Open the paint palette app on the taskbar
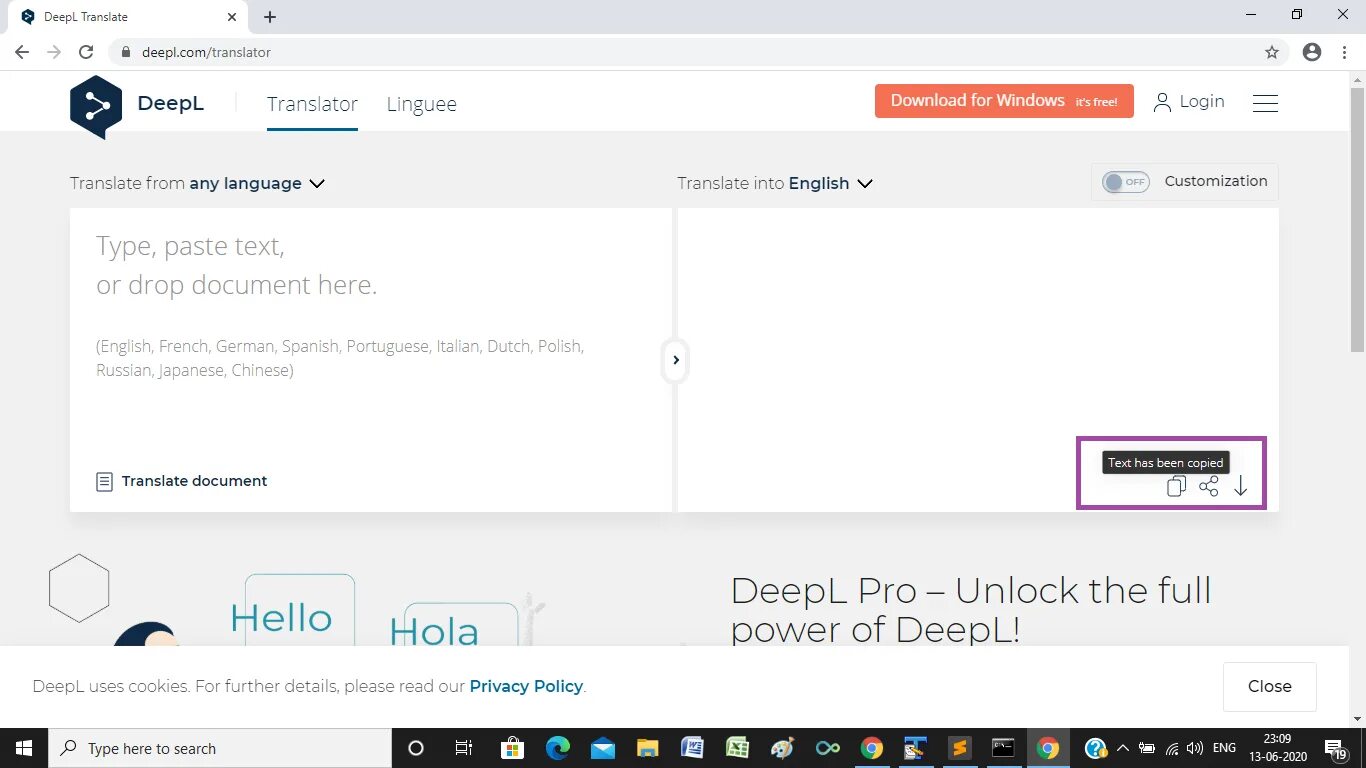 (x=782, y=748)
